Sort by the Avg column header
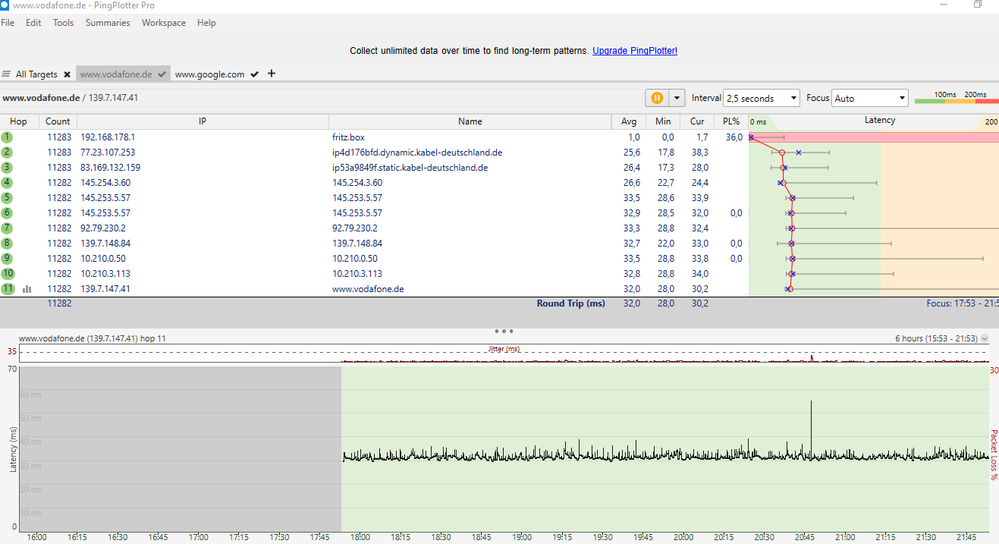Viewport: 999px width, 544px height. [x=629, y=121]
